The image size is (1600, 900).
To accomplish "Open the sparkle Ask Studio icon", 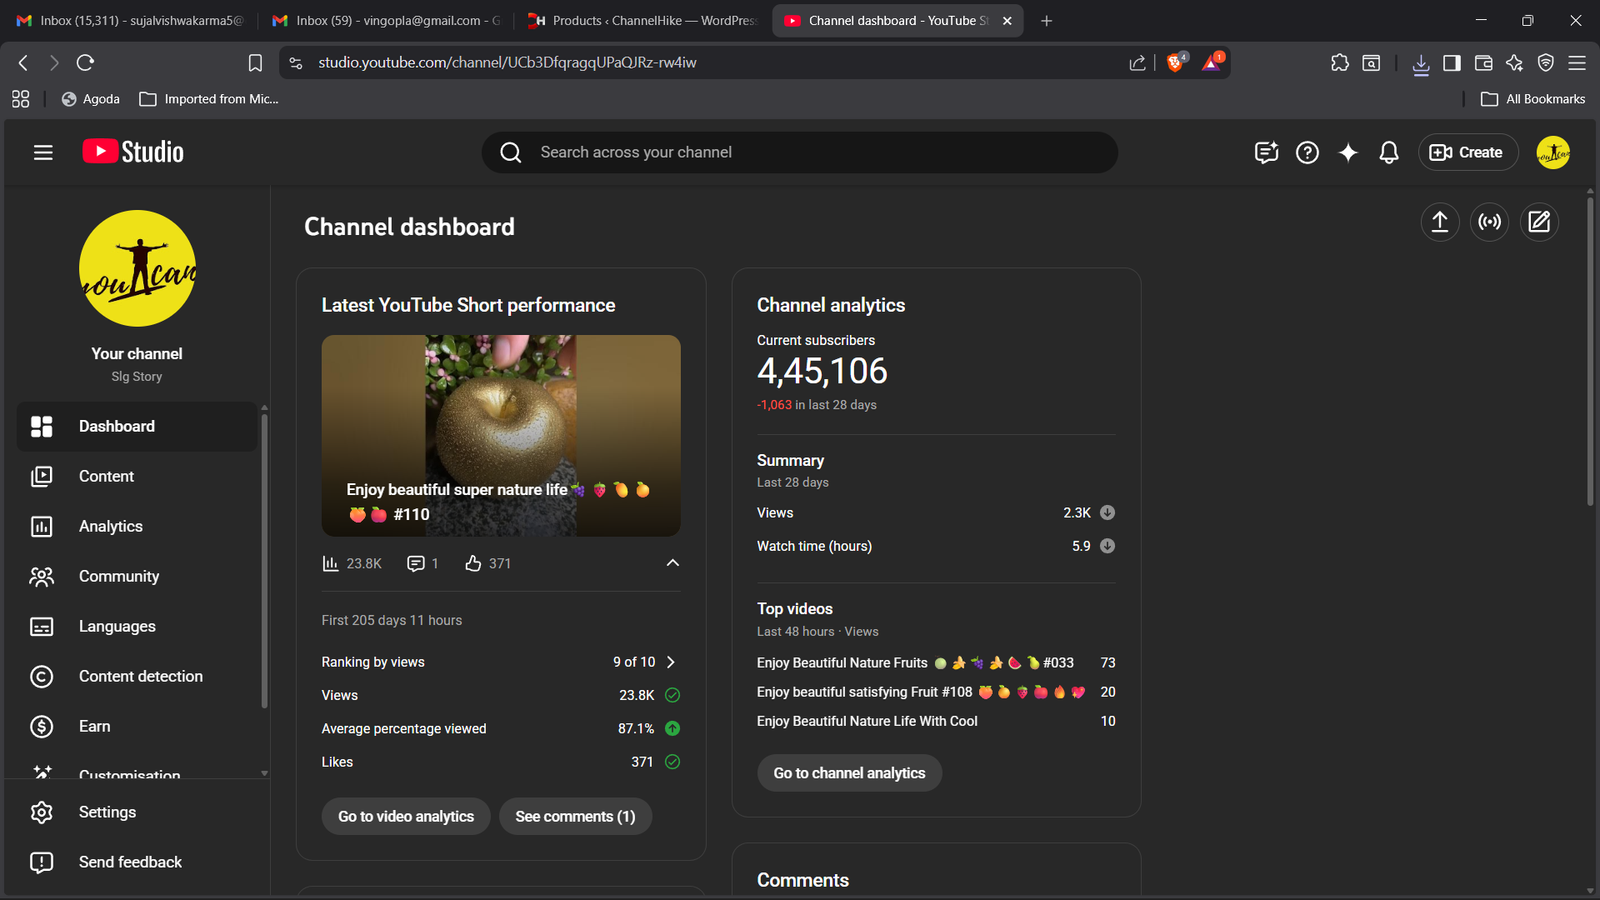I will pos(1348,152).
